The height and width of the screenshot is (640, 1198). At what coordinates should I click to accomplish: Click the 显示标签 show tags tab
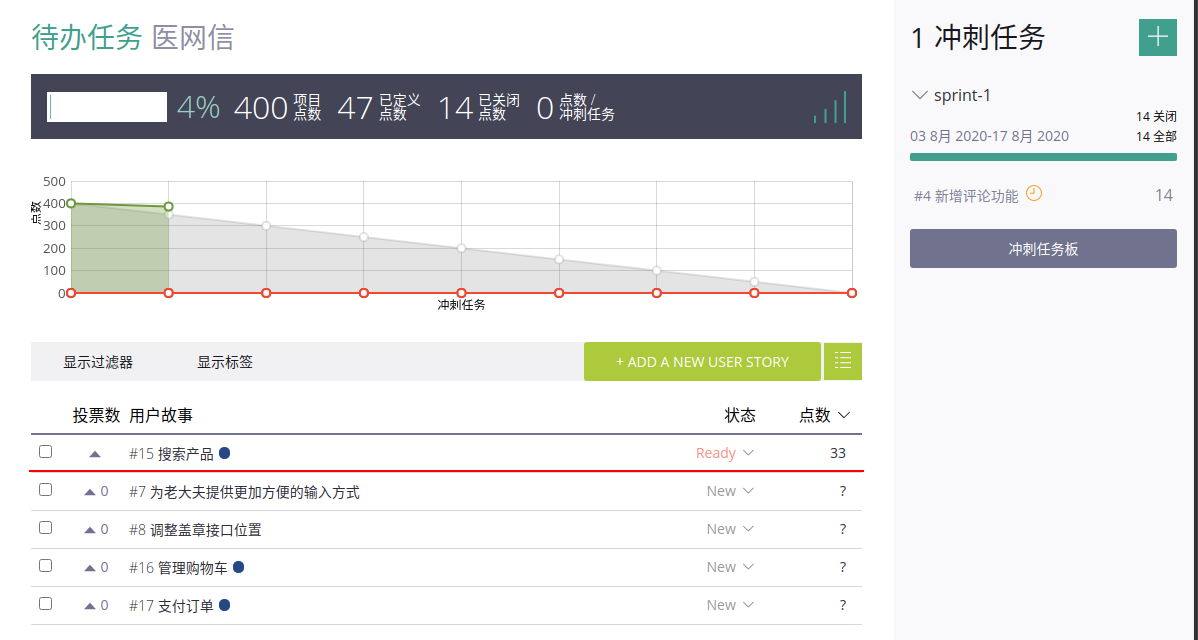click(x=225, y=362)
